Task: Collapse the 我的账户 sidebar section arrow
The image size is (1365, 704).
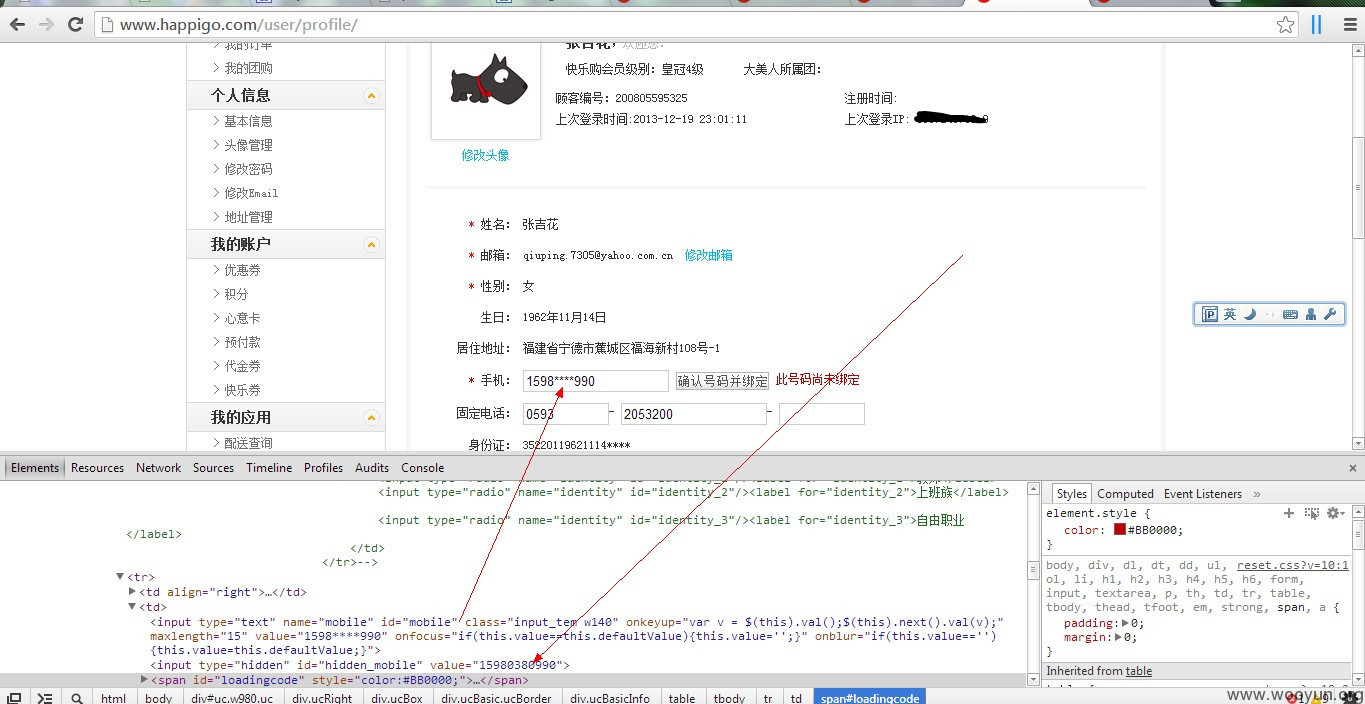Action: 371,245
